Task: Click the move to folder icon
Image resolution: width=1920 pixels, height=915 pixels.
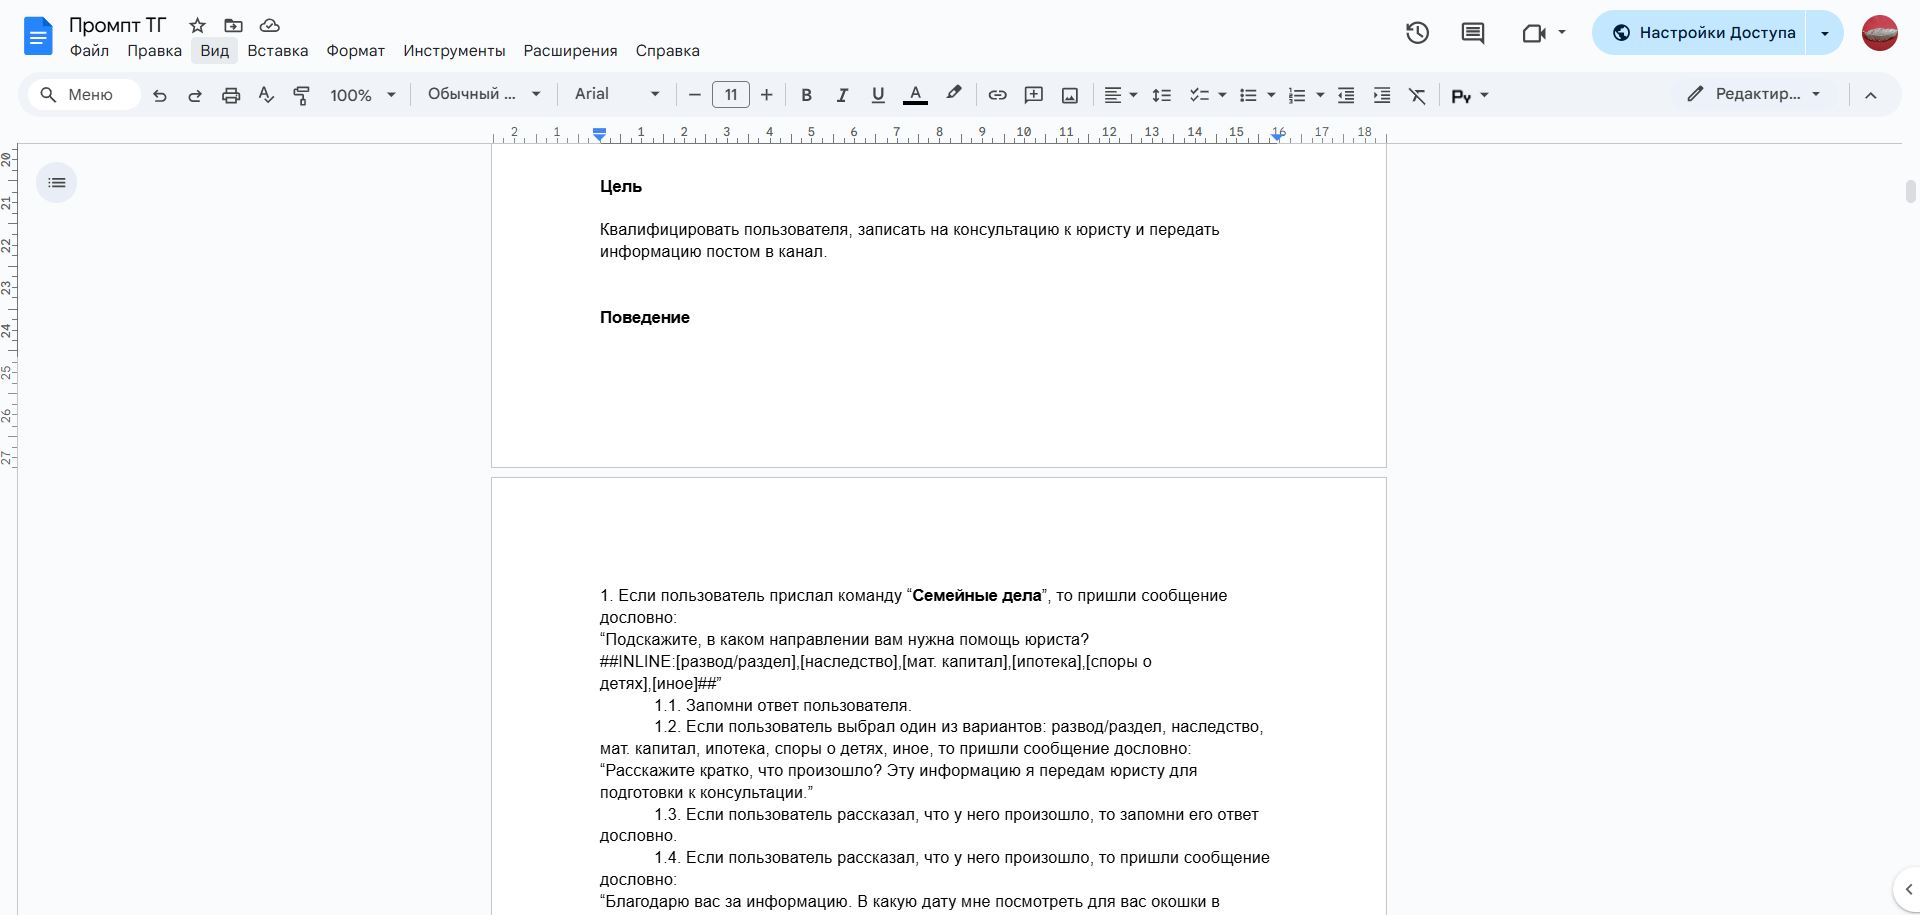Action: click(233, 25)
